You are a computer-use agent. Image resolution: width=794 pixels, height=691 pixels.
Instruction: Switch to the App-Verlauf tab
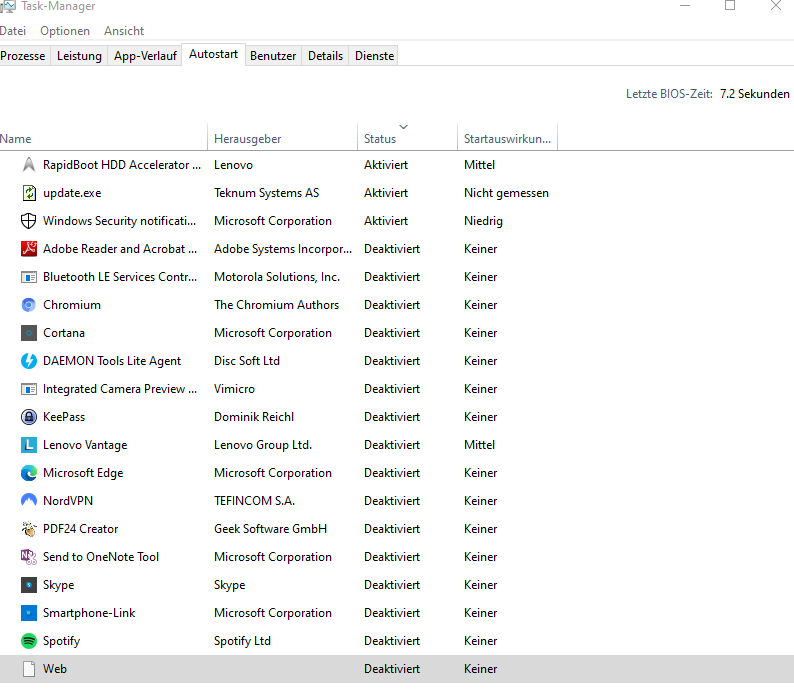(145, 56)
